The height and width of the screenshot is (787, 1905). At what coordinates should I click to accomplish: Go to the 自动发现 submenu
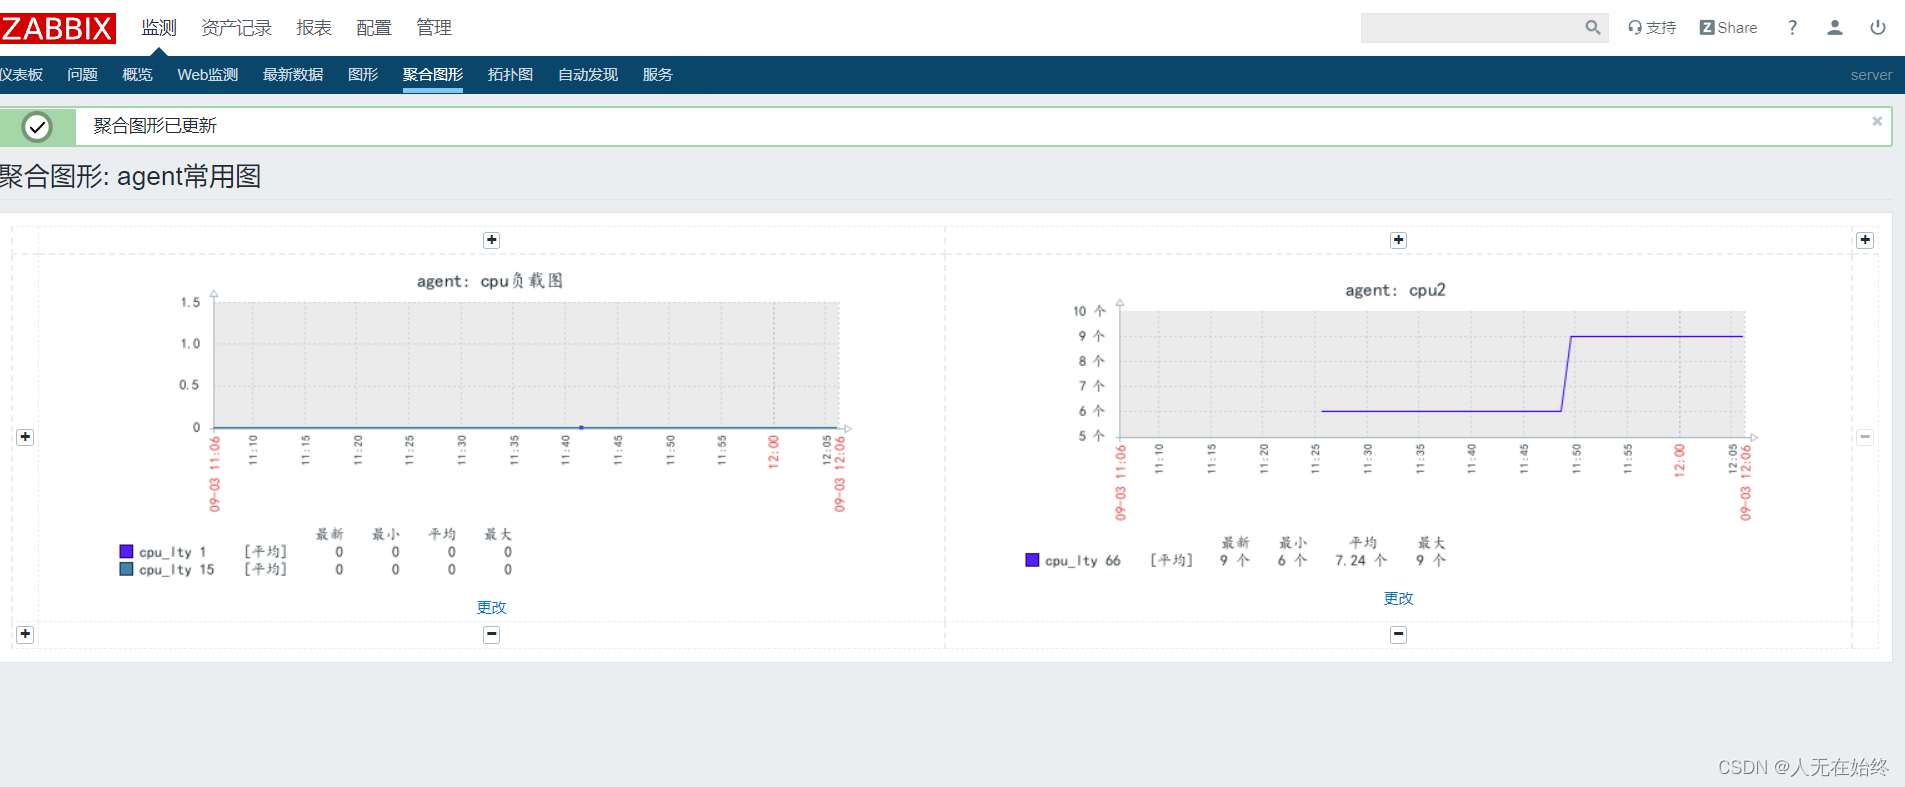(588, 75)
